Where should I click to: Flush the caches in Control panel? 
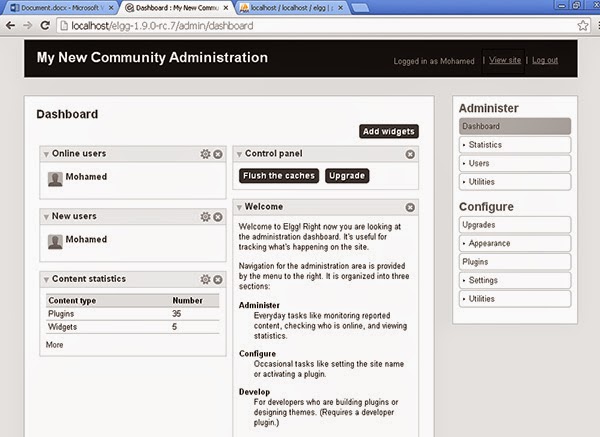pos(279,176)
